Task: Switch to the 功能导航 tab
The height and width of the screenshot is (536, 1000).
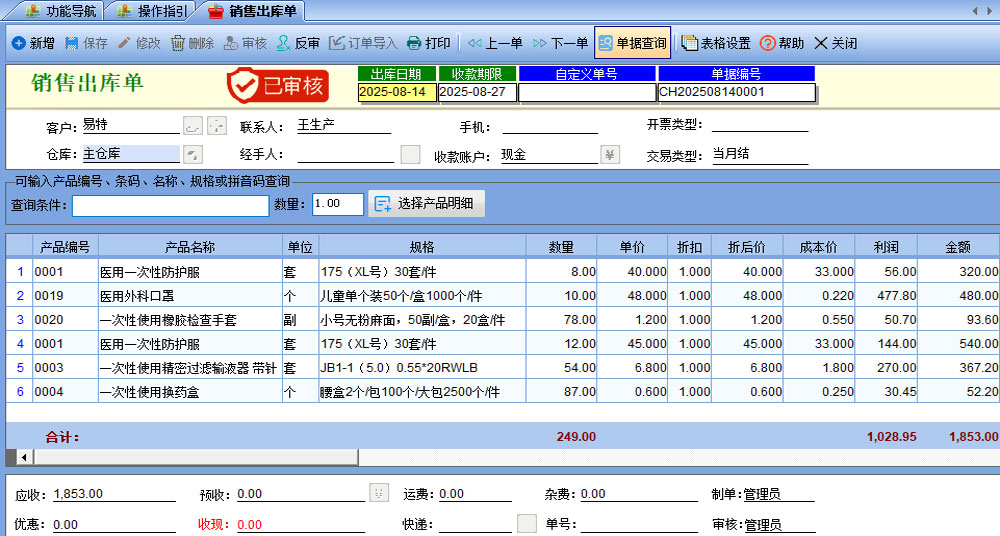Action: tap(61, 11)
